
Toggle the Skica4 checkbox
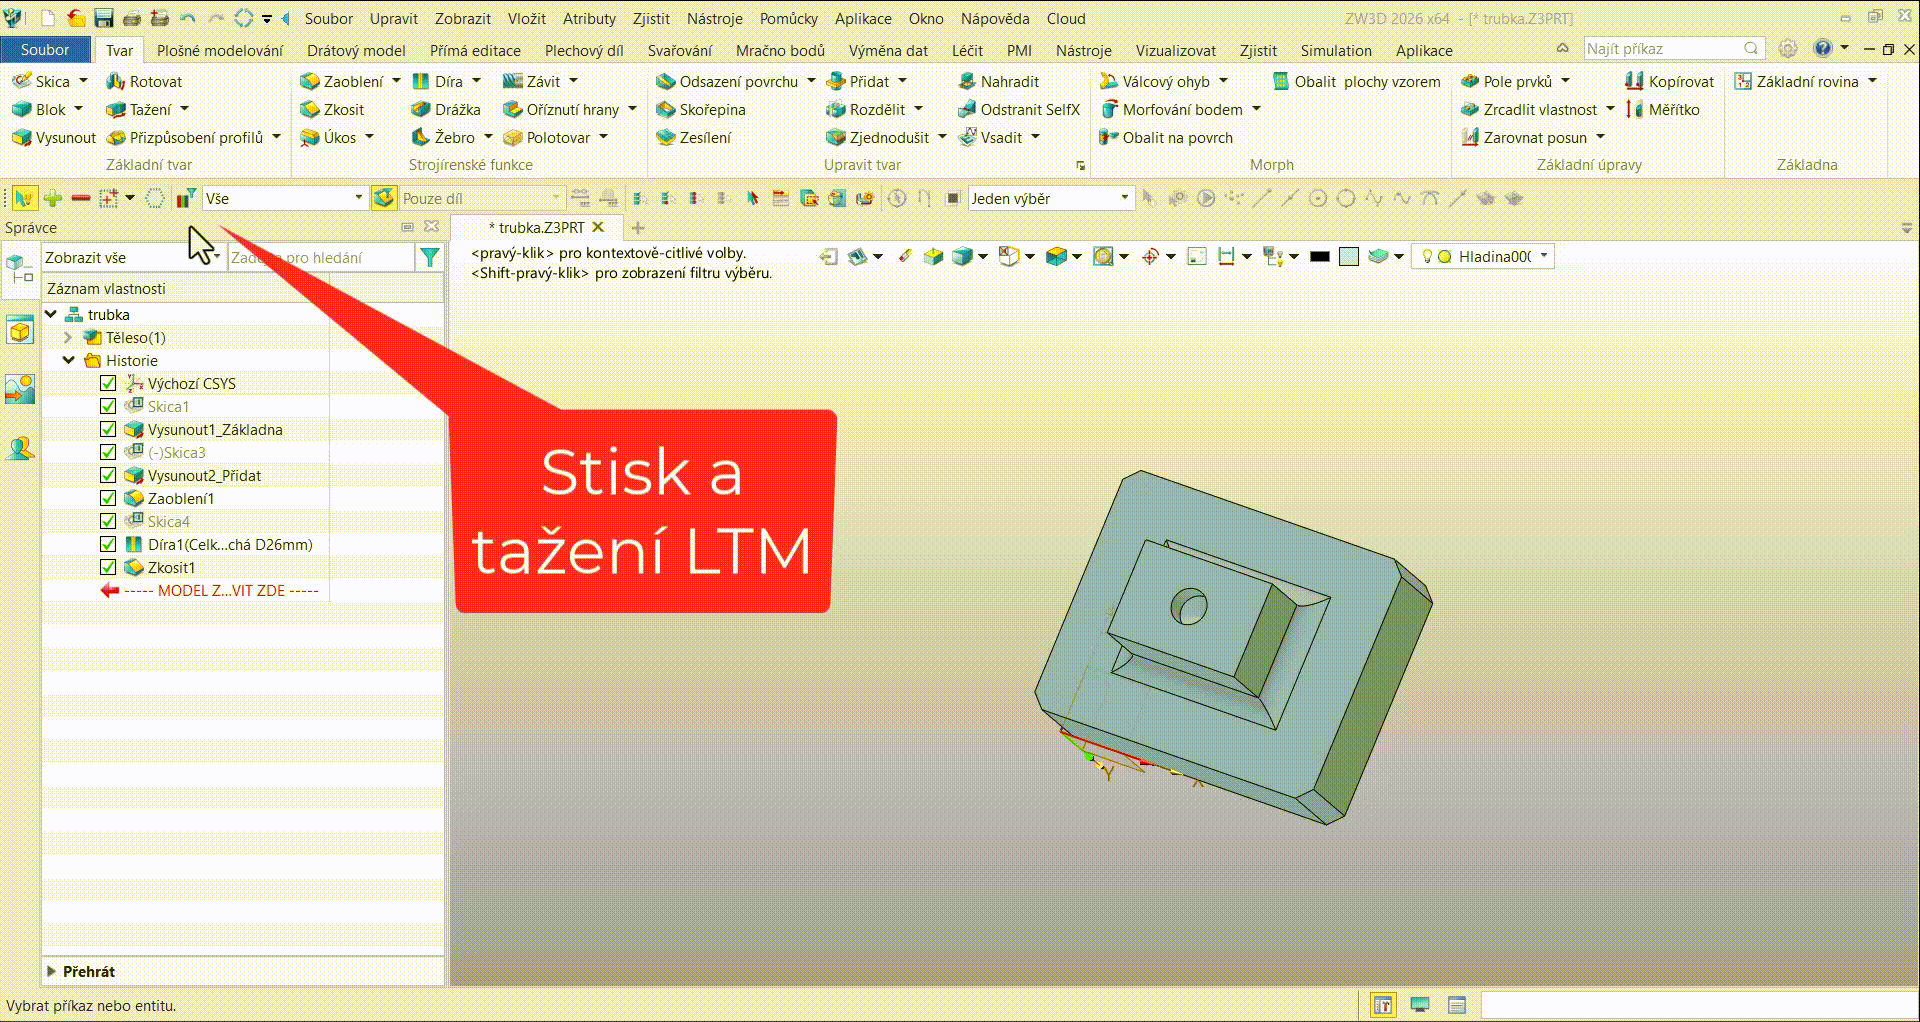click(108, 521)
